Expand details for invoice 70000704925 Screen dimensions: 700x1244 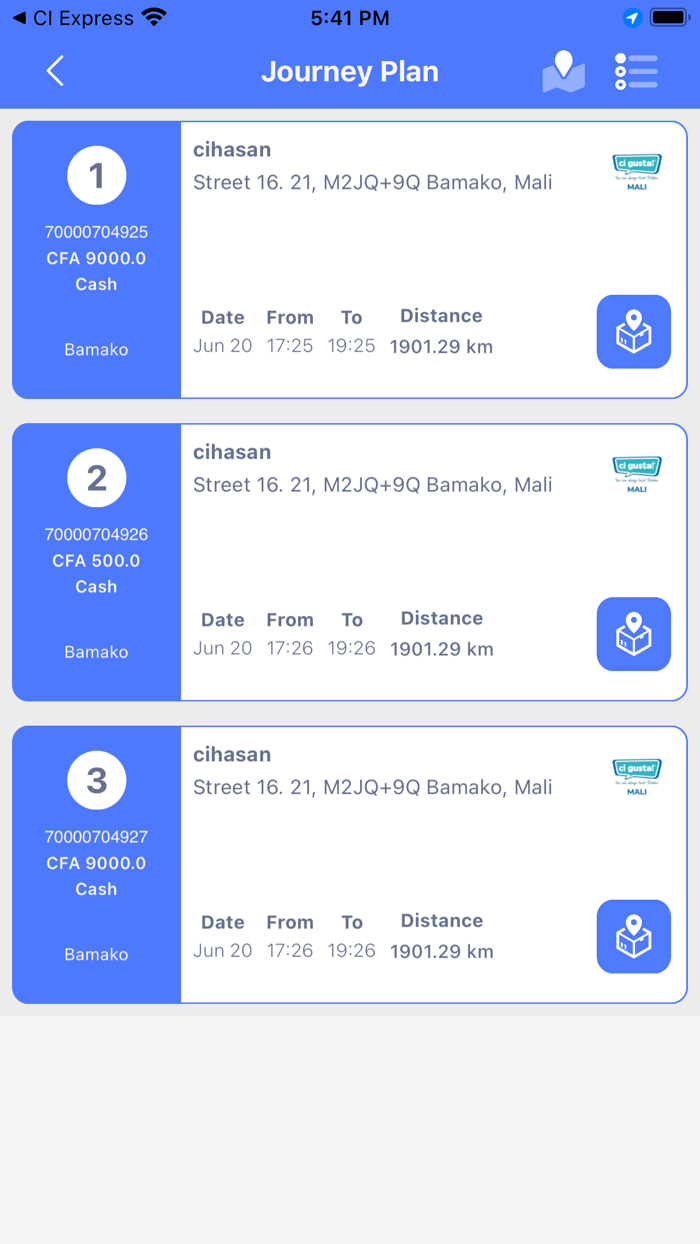96,232
